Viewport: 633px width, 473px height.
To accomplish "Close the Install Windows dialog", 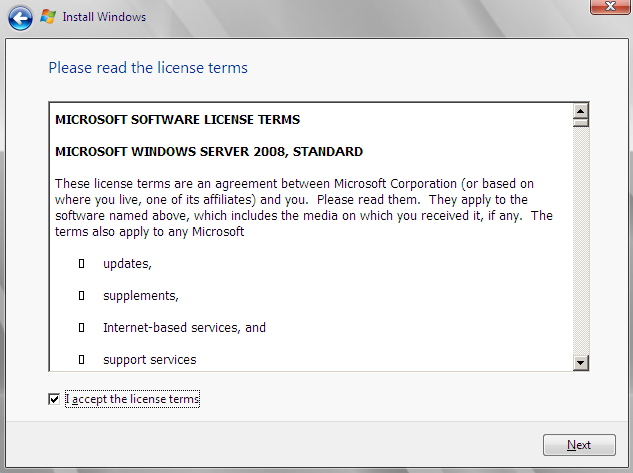I will click(610, 6).
